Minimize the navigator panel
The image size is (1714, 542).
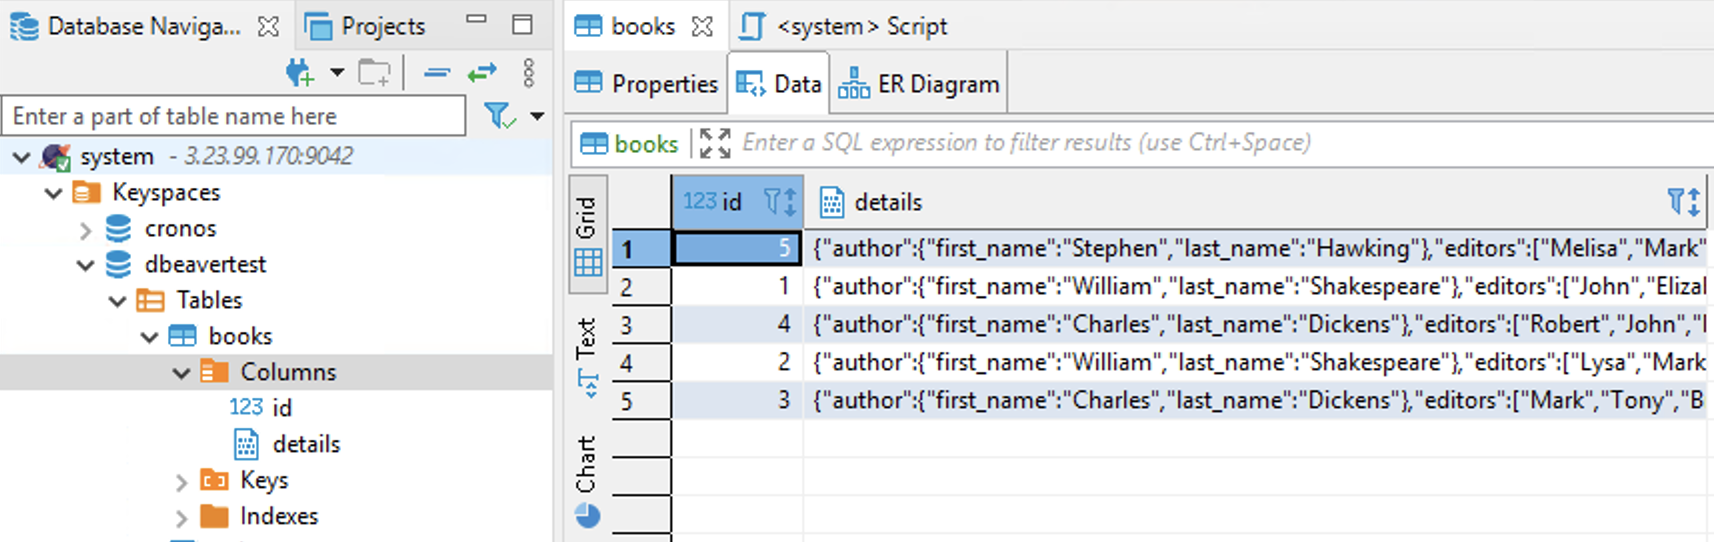(x=477, y=20)
